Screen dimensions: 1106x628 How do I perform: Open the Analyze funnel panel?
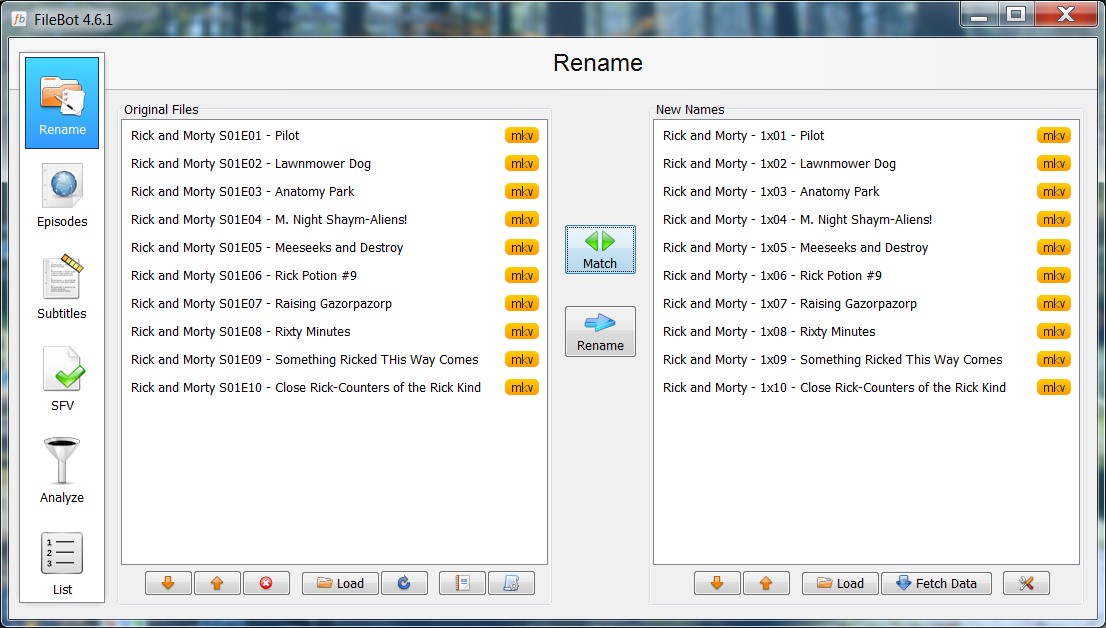[62, 471]
